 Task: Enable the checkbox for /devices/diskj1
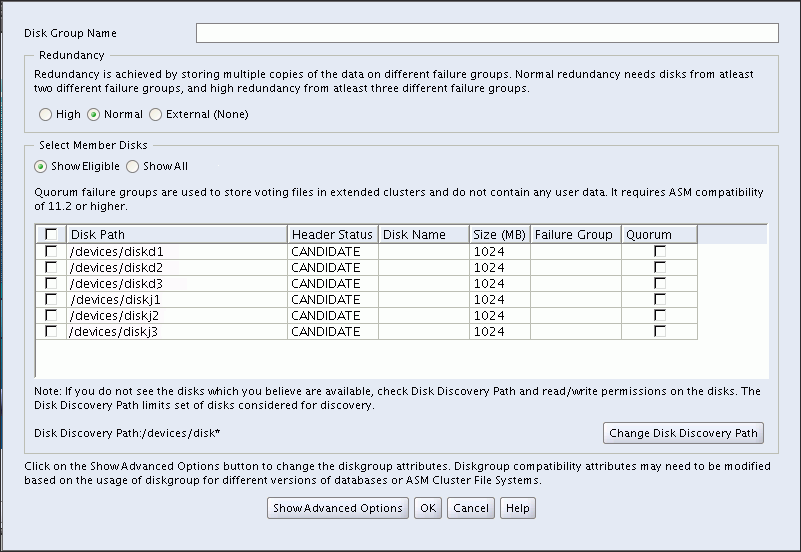point(51,299)
